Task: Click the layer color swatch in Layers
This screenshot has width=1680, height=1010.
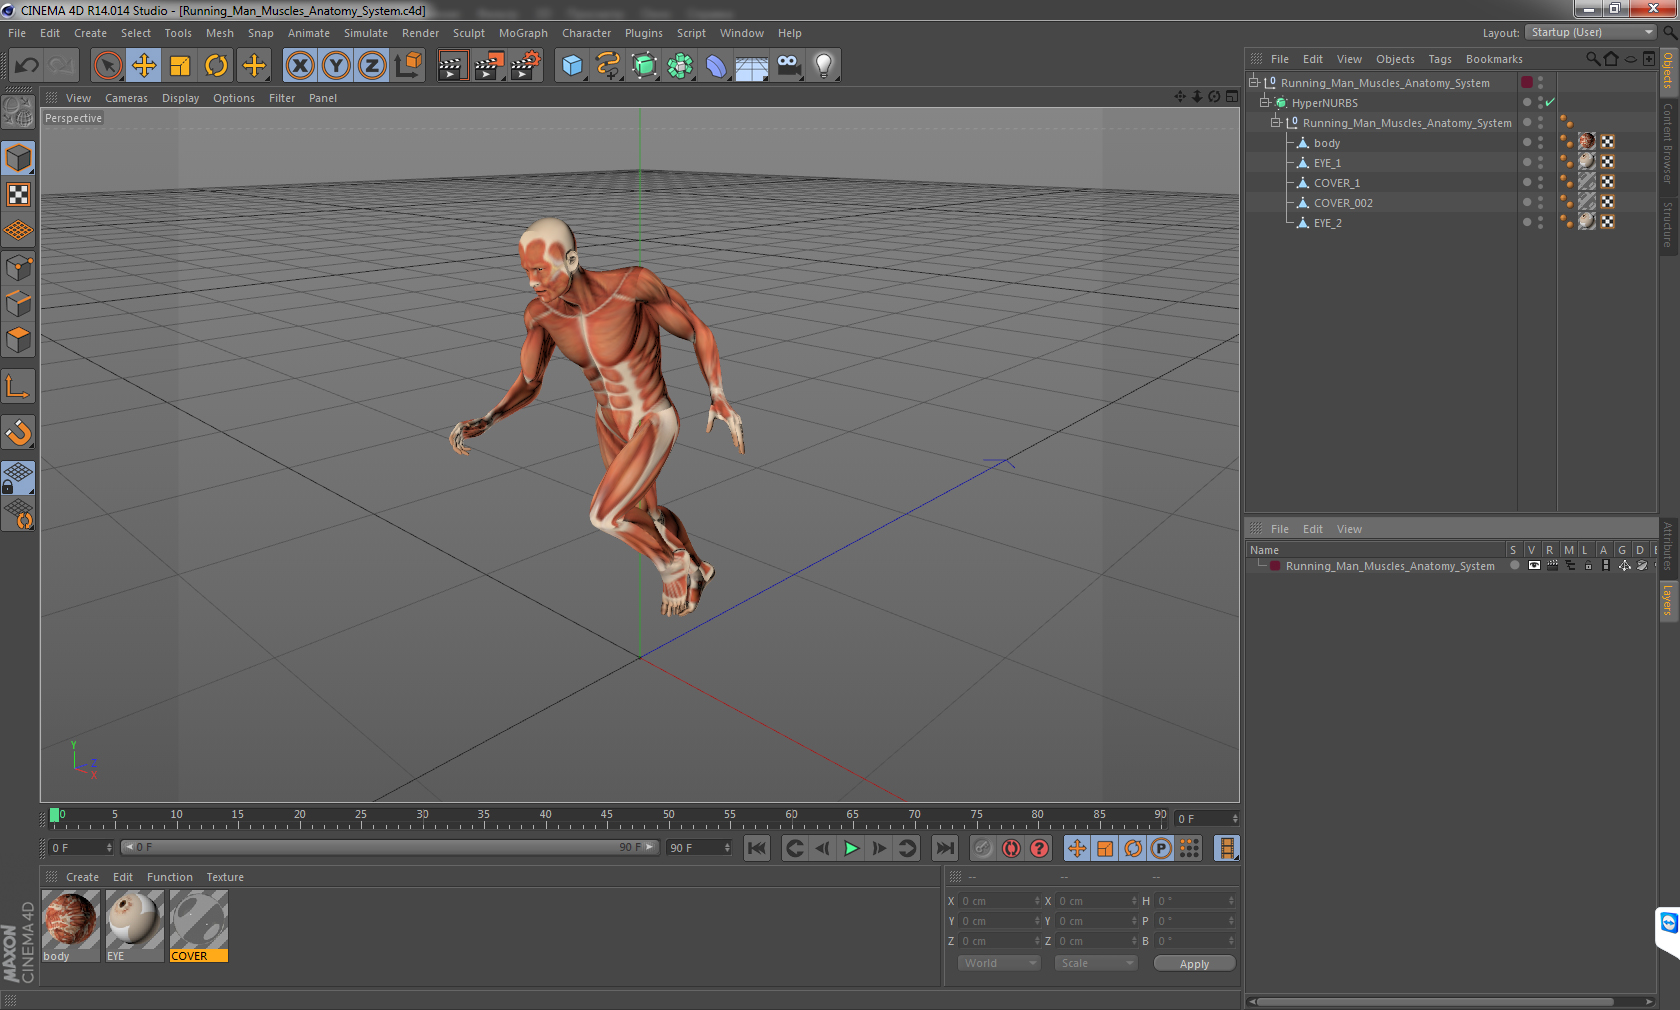Action: [x=1275, y=566]
